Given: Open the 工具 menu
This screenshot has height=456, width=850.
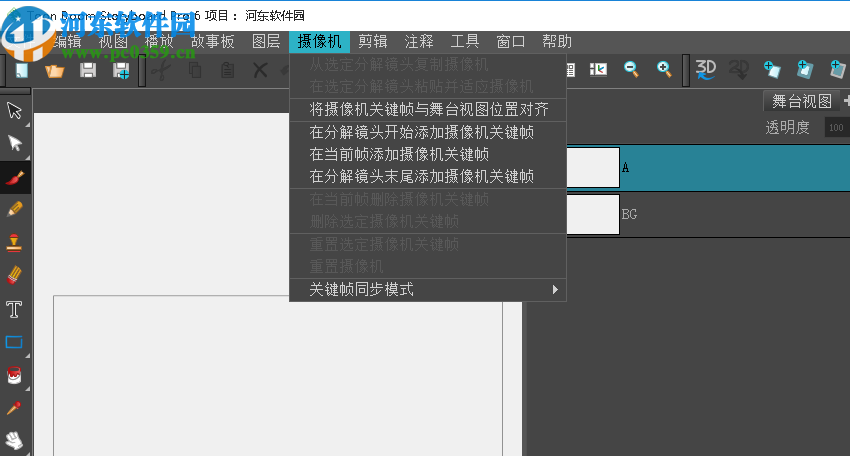Looking at the screenshot, I should click(x=465, y=42).
